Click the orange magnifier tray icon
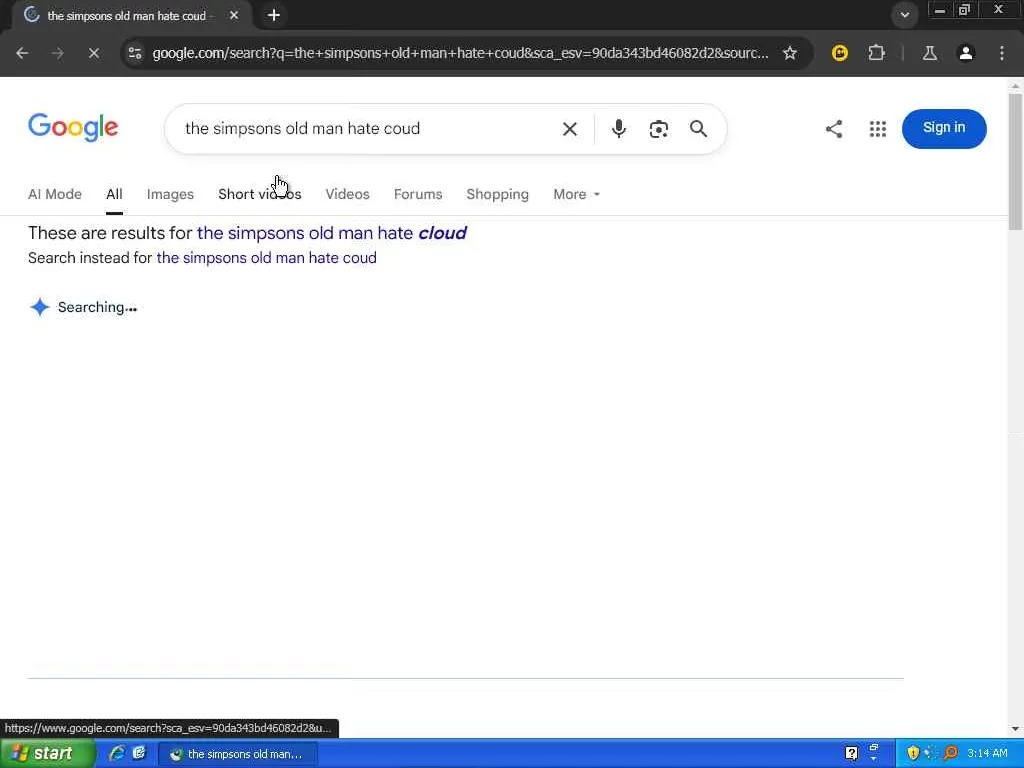Image resolution: width=1024 pixels, height=768 pixels. click(x=950, y=754)
